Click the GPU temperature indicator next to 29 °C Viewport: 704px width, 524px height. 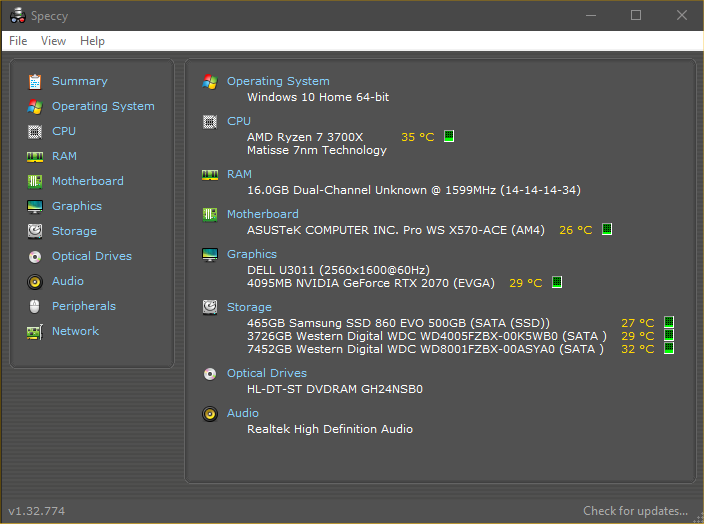[x=557, y=282]
